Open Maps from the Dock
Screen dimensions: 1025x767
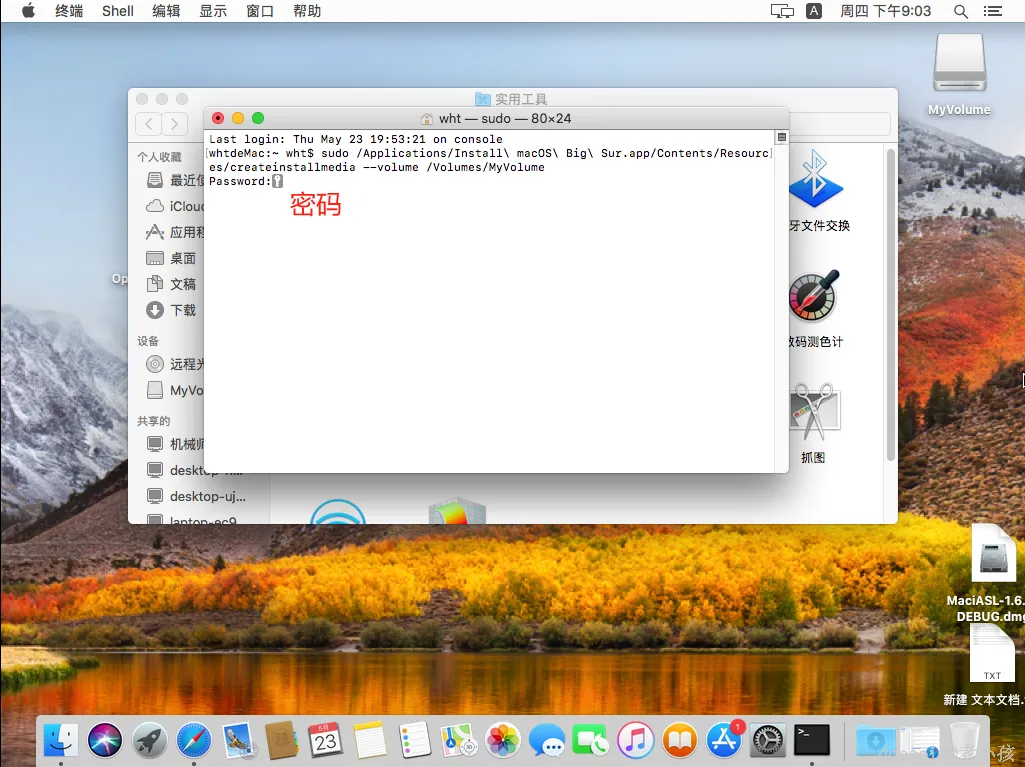click(459, 740)
